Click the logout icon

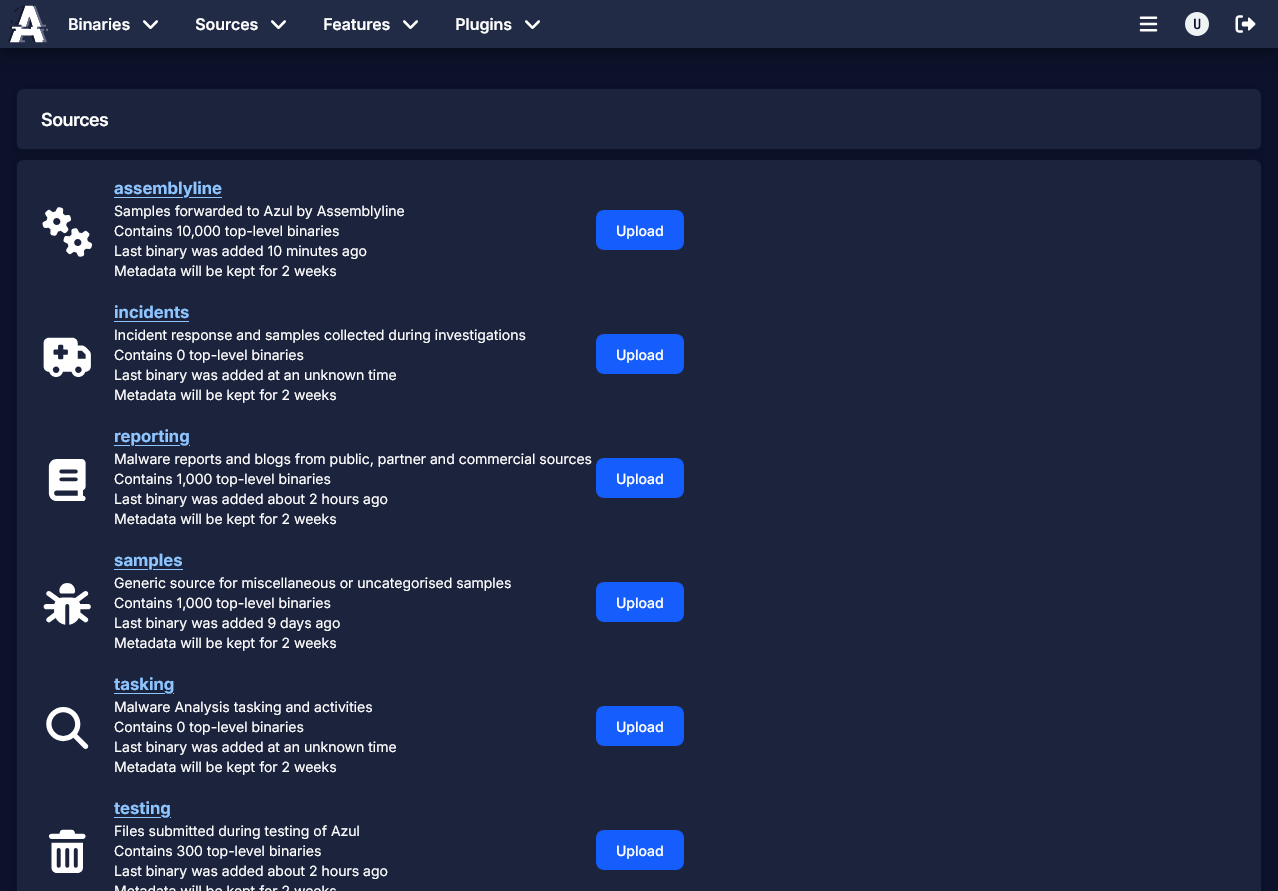click(x=1245, y=23)
